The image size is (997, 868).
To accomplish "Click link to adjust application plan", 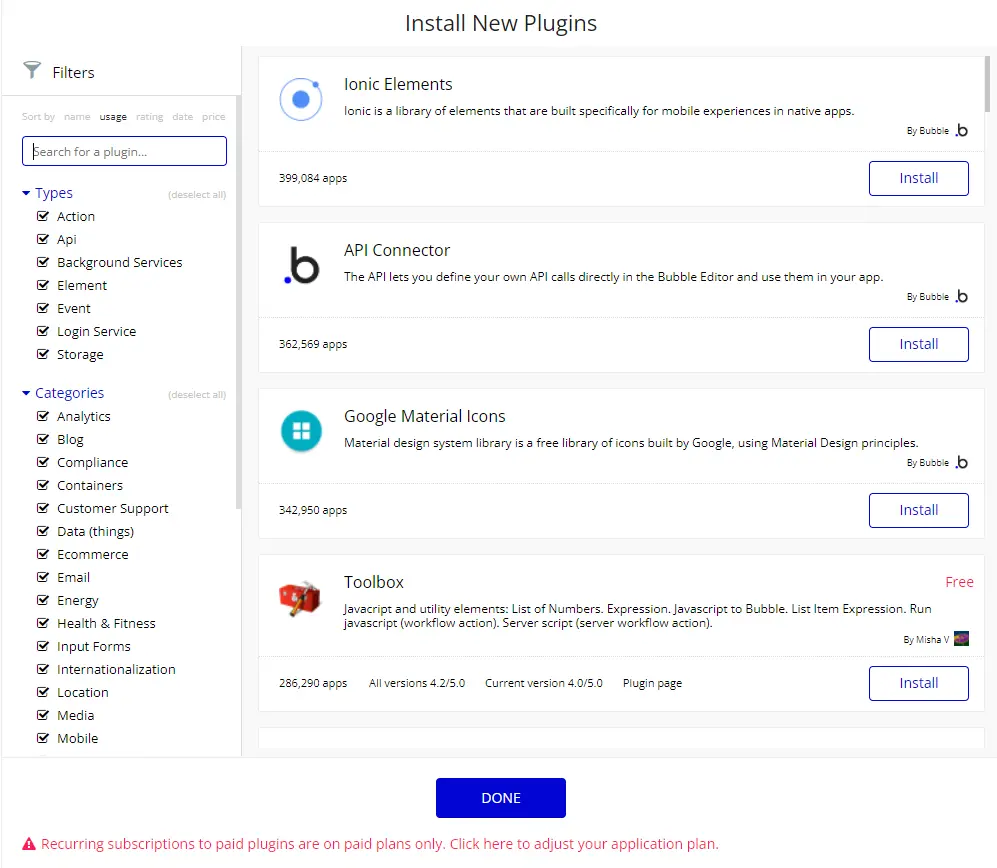I will (x=584, y=844).
